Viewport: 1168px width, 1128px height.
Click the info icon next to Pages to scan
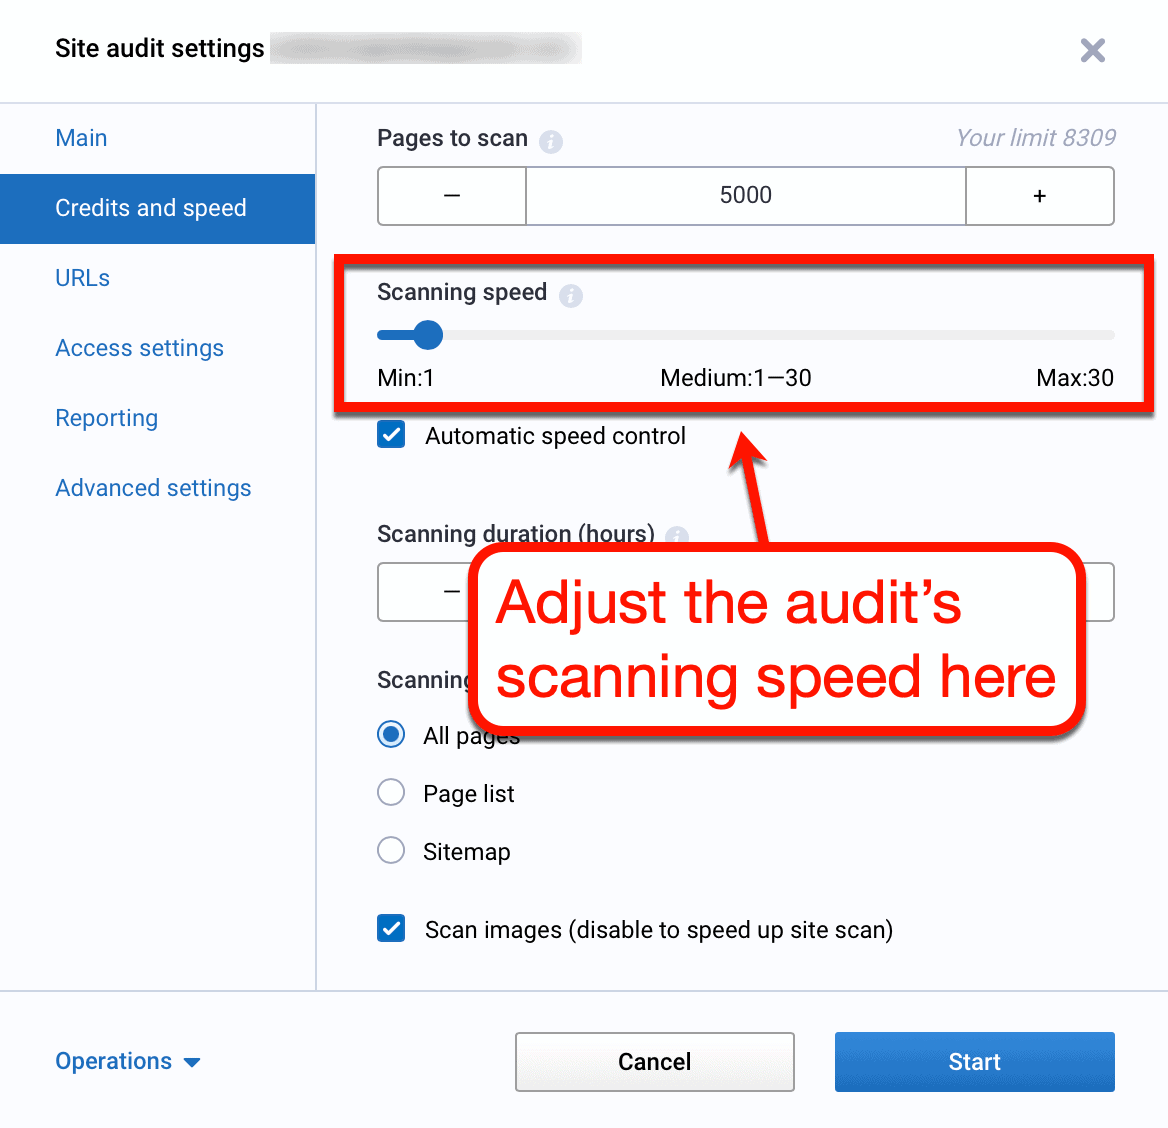pyautogui.click(x=550, y=141)
